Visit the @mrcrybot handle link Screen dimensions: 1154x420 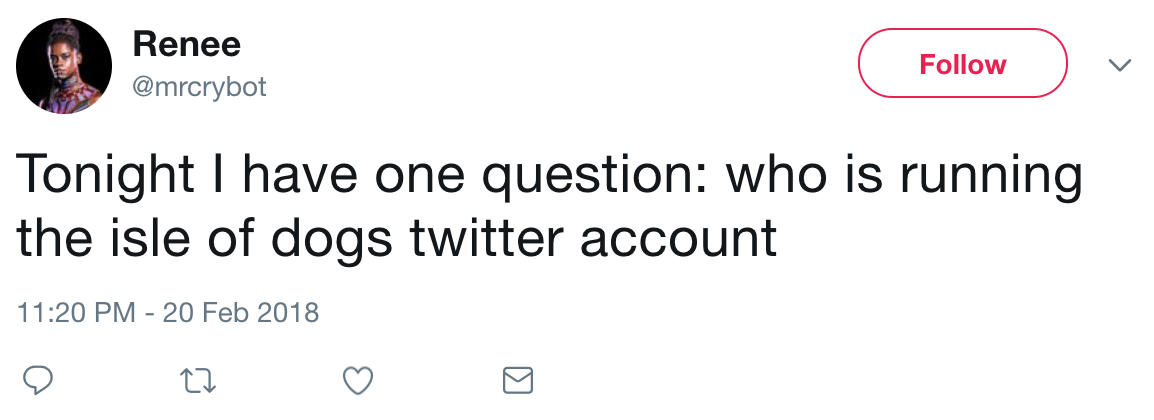click(x=199, y=88)
